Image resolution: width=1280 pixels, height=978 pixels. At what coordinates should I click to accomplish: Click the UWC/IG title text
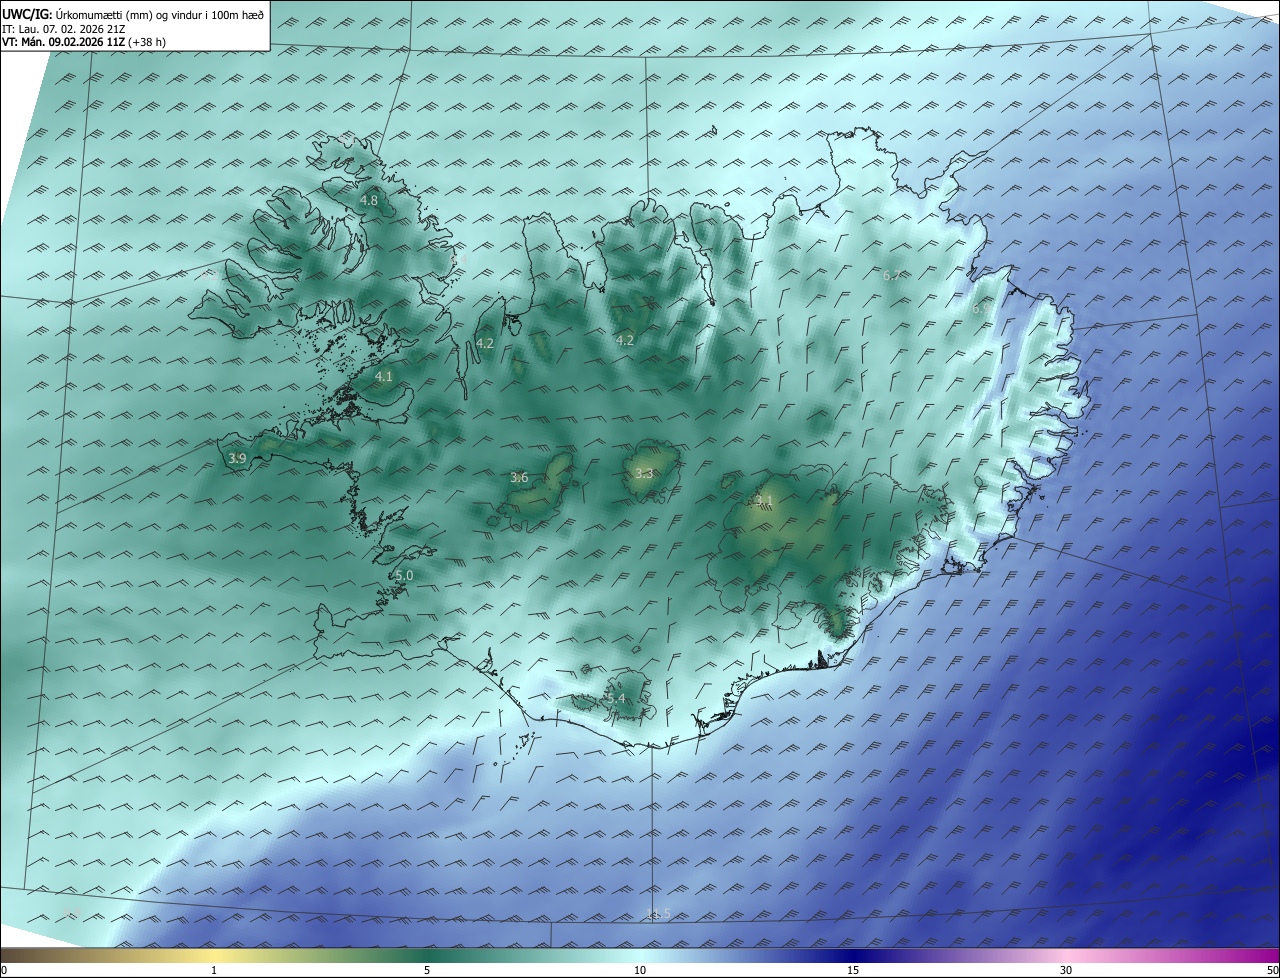[x=27, y=15]
